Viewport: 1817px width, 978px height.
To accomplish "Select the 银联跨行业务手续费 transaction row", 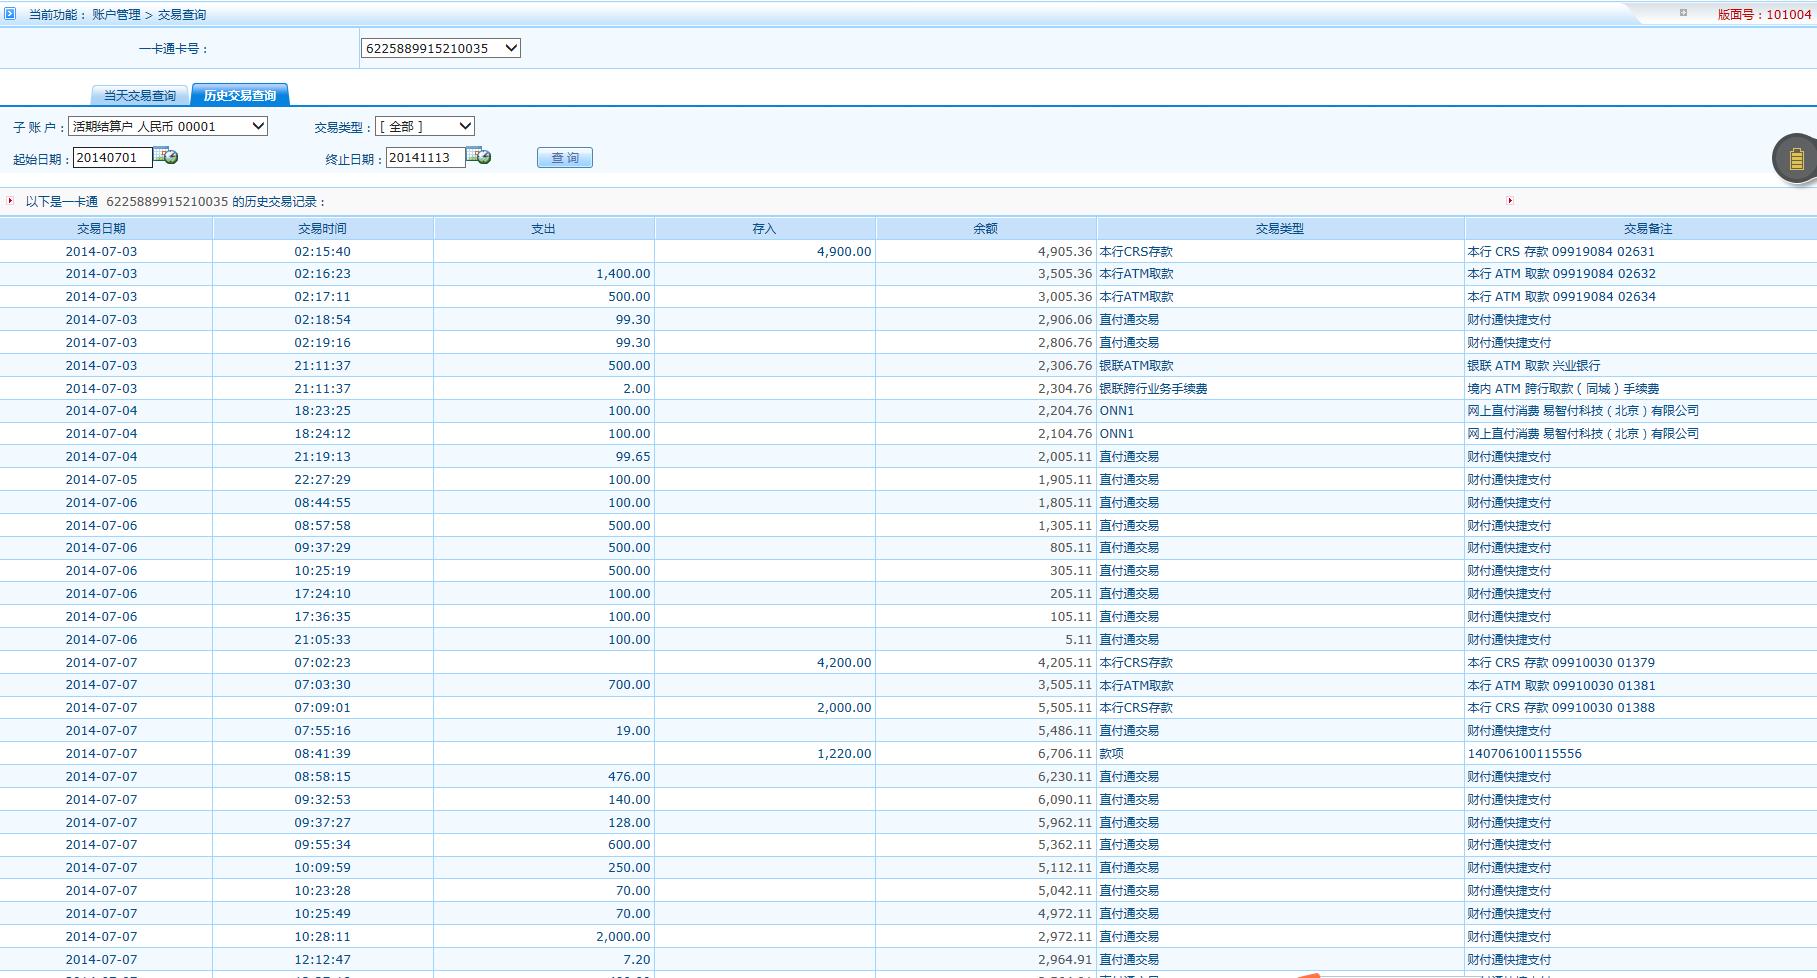I will coord(1153,389).
